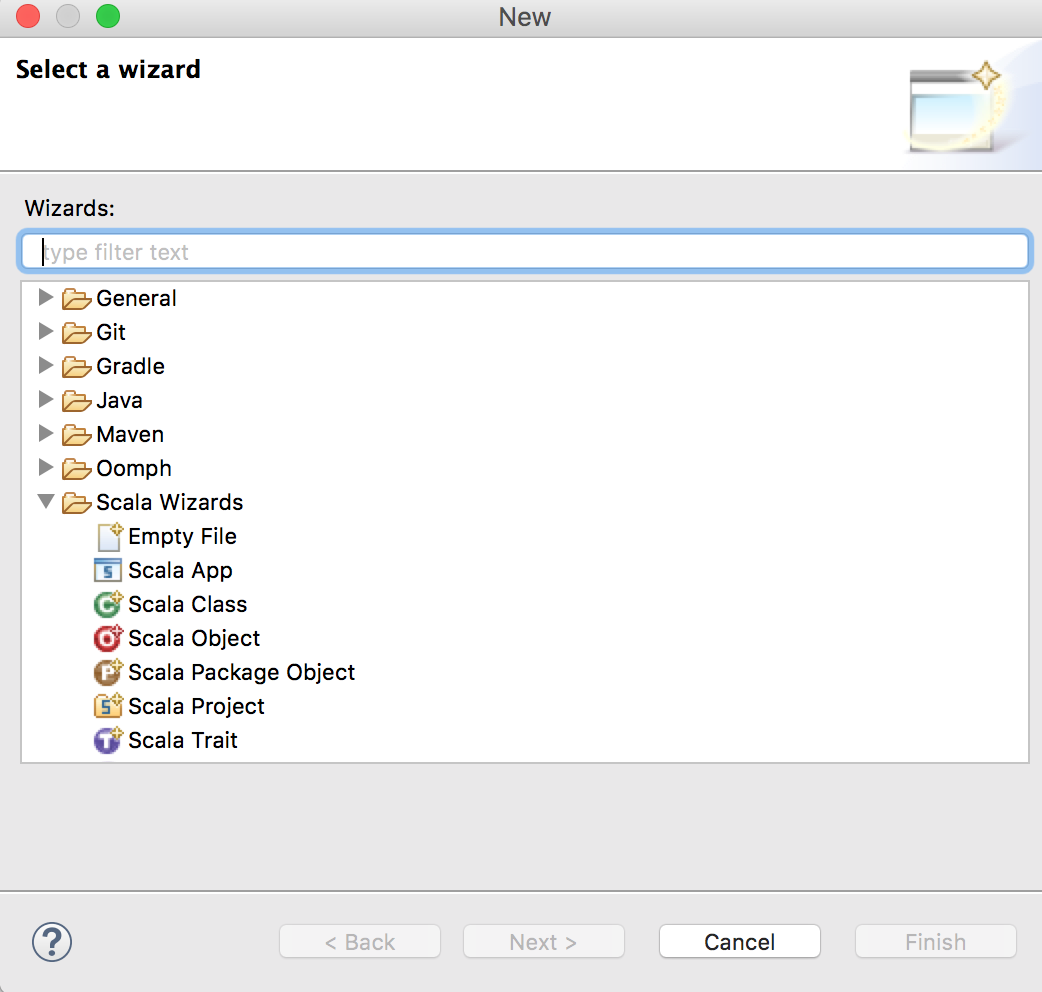Image resolution: width=1042 pixels, height=992 pixels.
Task: Click the purple Scala Trait icon
Action: (108, 740)
